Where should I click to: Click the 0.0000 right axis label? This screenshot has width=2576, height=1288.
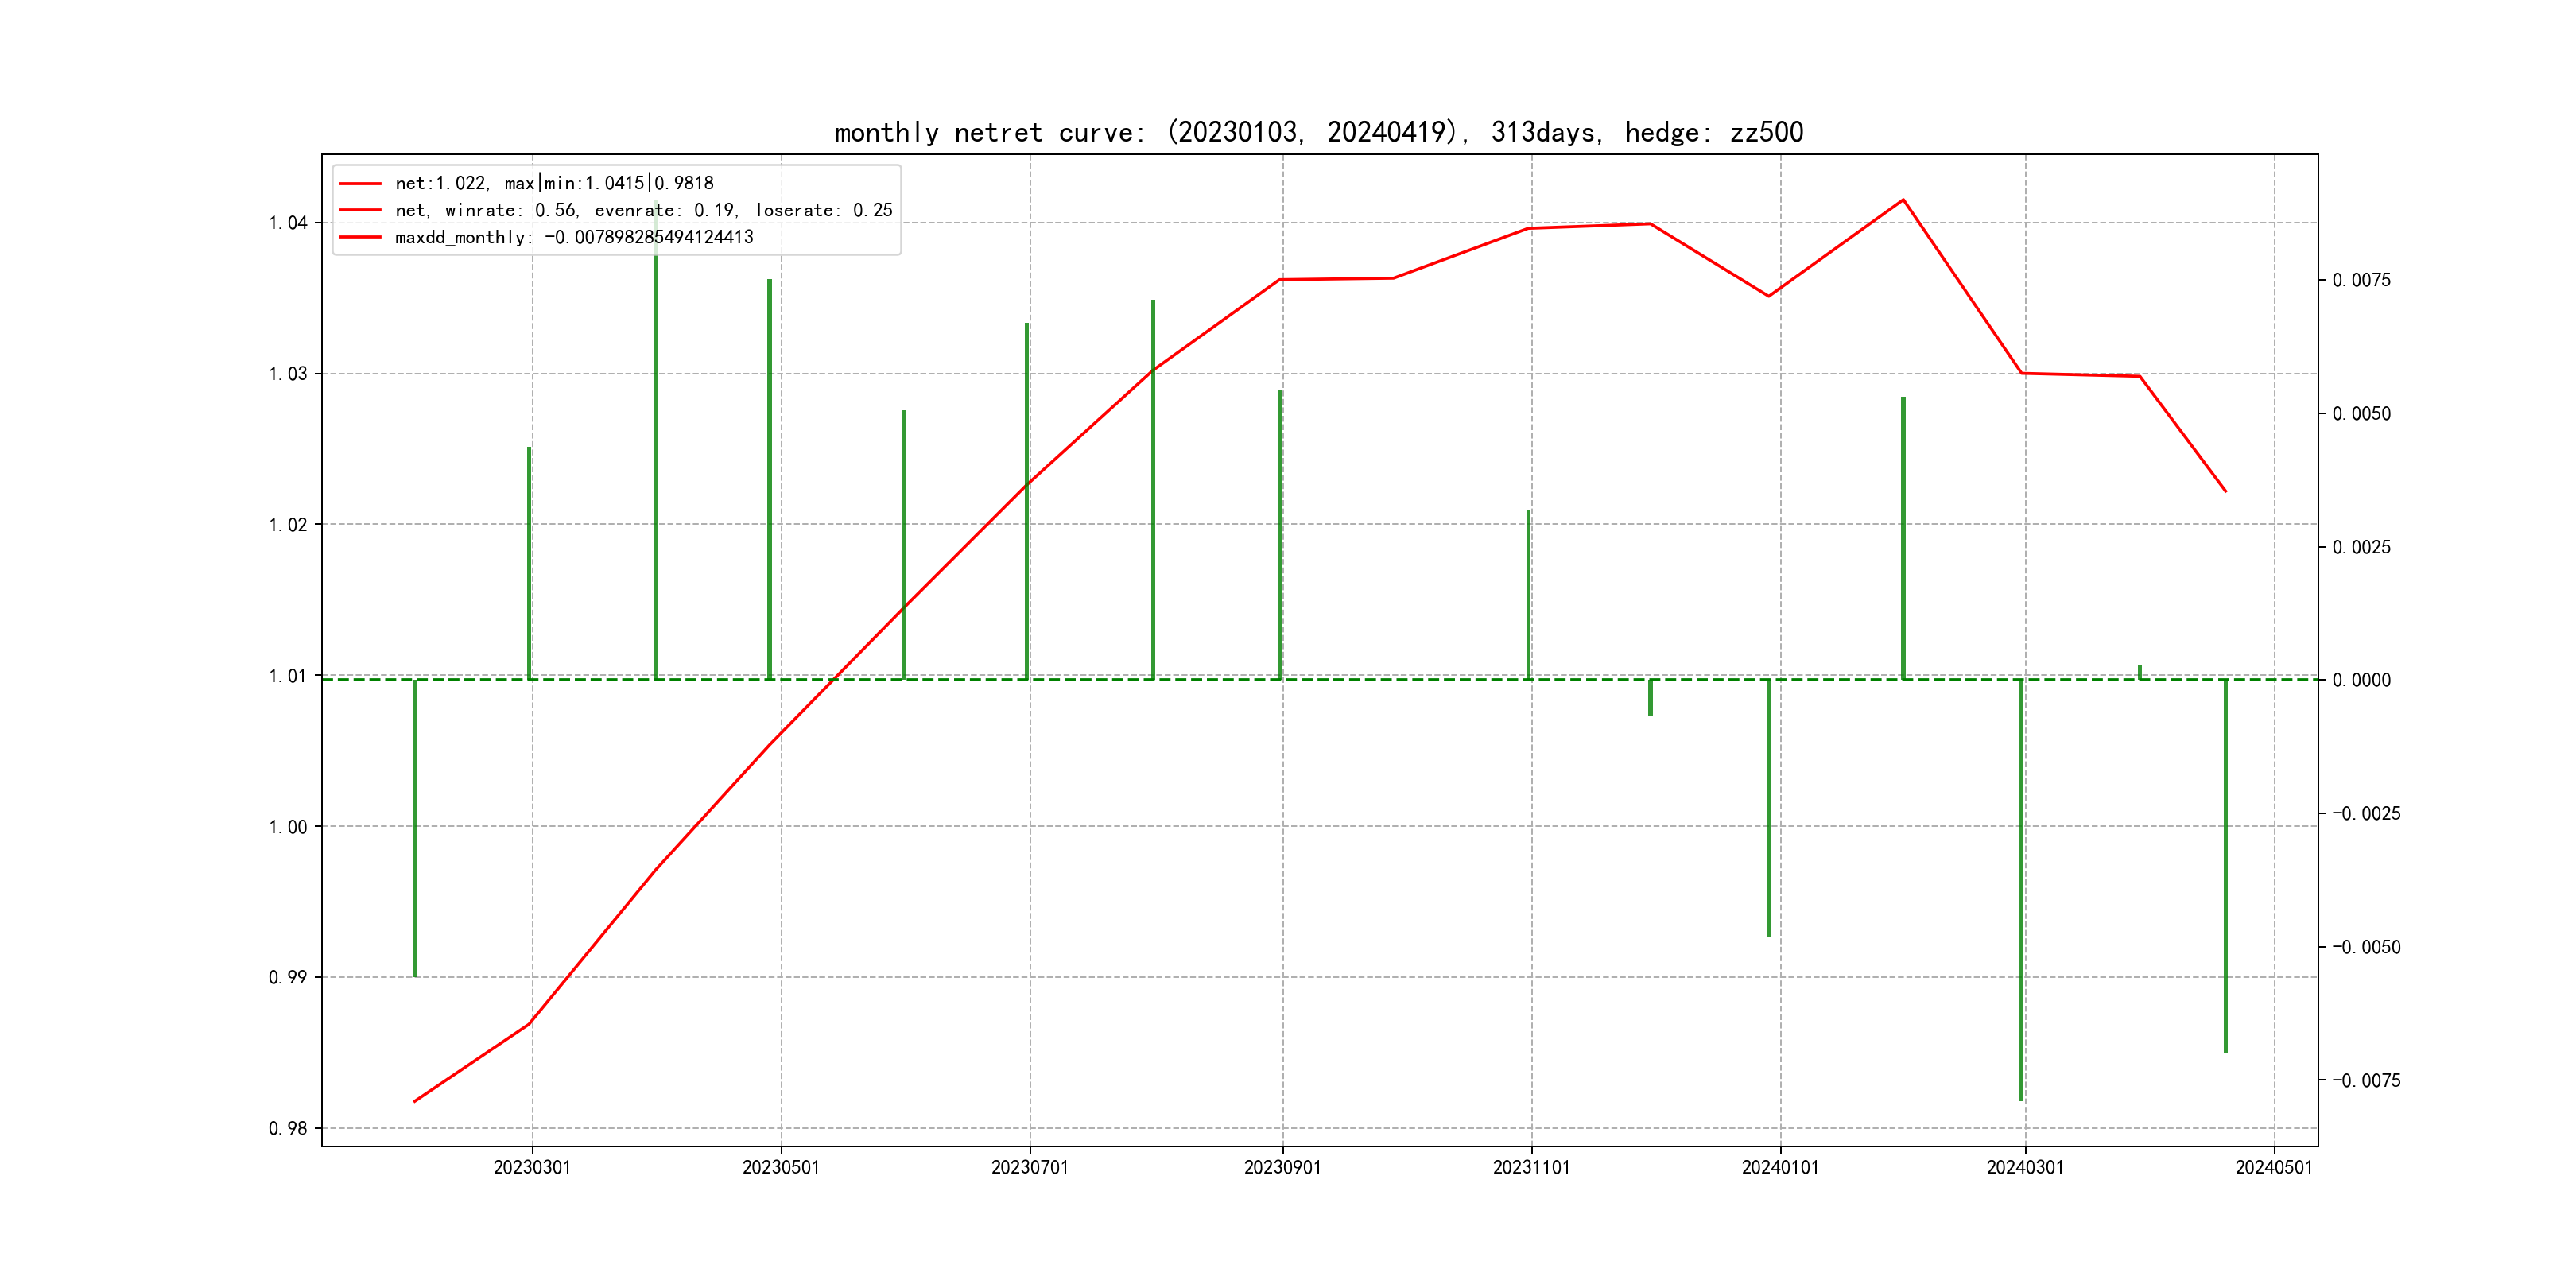(x=2361, y=680)
